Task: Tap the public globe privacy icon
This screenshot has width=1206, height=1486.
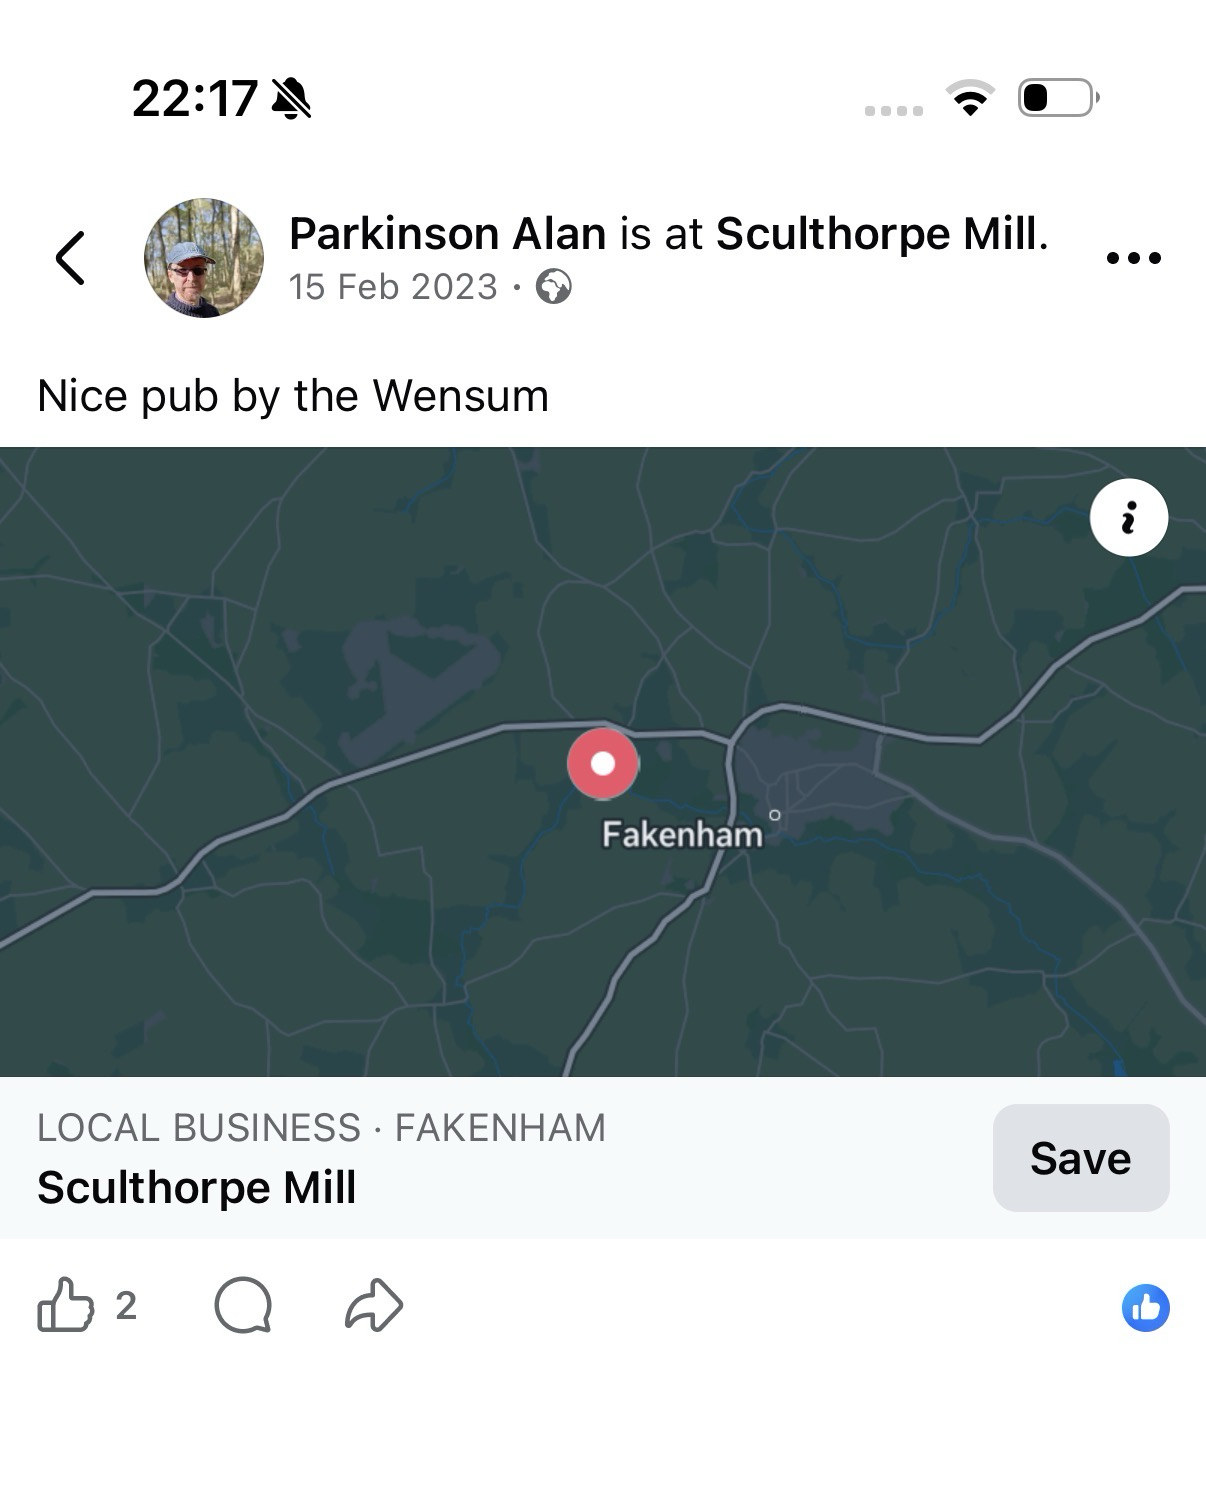Action: 554,287
